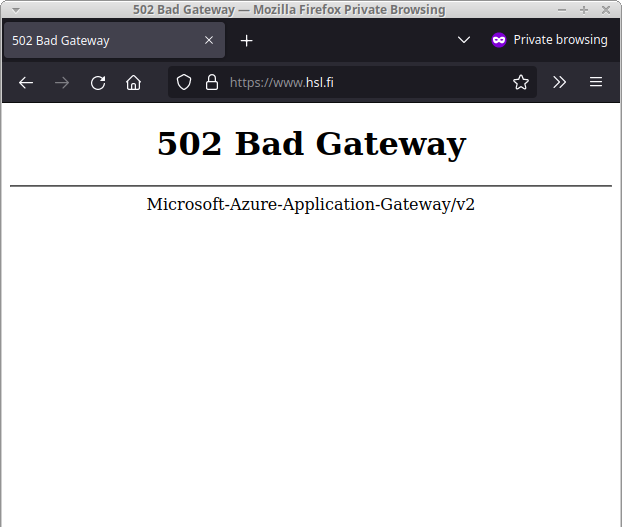622x527 pixels.
Task: Open the Firefox home page
Action: (133, 82)
